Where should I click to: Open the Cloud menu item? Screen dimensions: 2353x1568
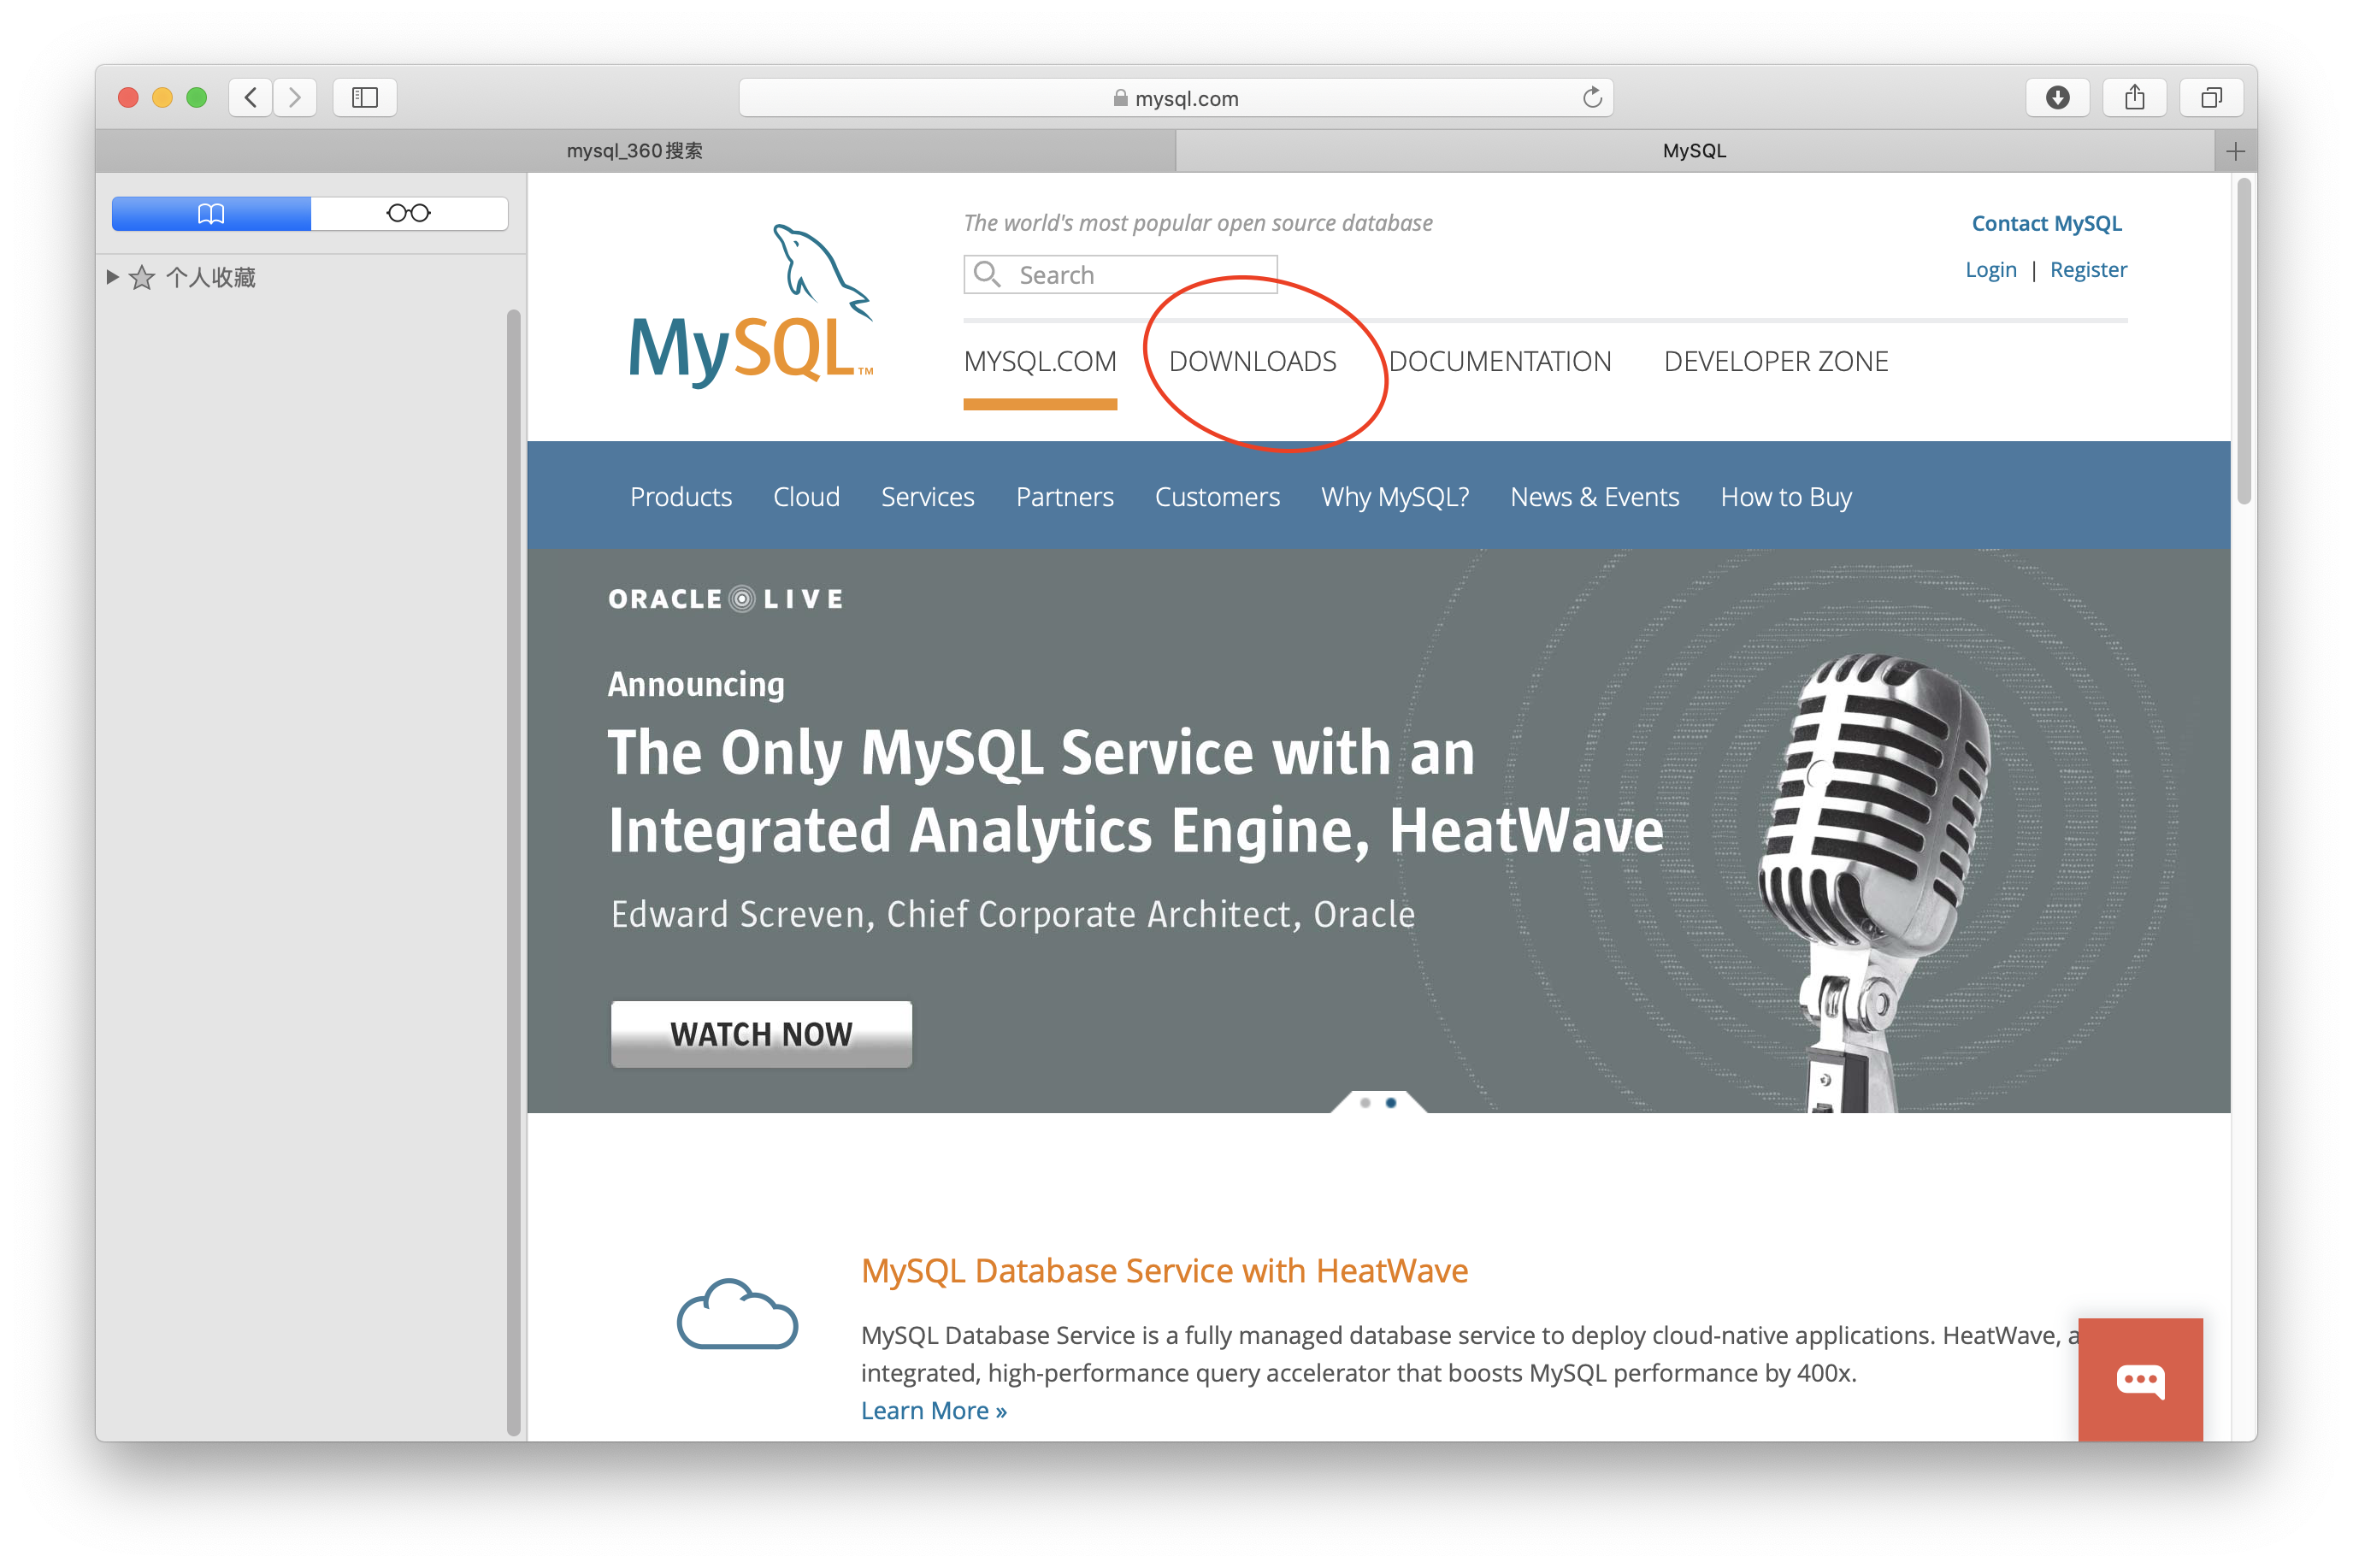click(806, 497)
